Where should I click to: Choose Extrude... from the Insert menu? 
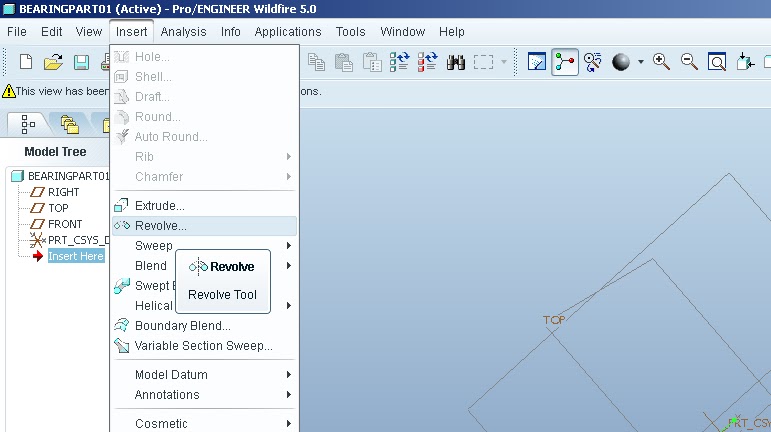tap(204, 205)
